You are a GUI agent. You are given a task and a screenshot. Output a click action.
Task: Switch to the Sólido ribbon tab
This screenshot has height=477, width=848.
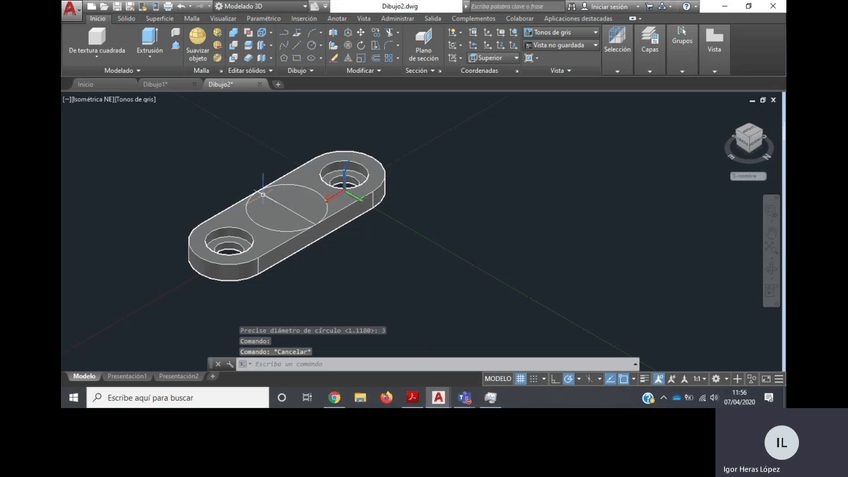tap(126, 18)
